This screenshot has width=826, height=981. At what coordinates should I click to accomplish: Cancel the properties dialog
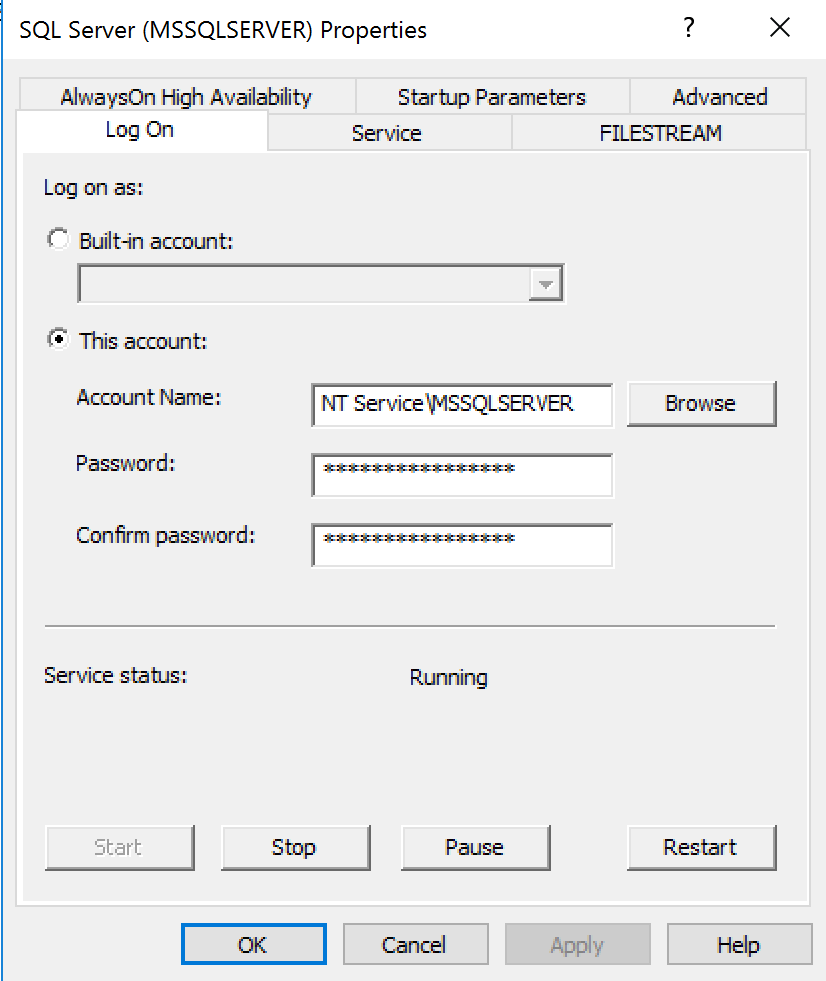point(415,945)
